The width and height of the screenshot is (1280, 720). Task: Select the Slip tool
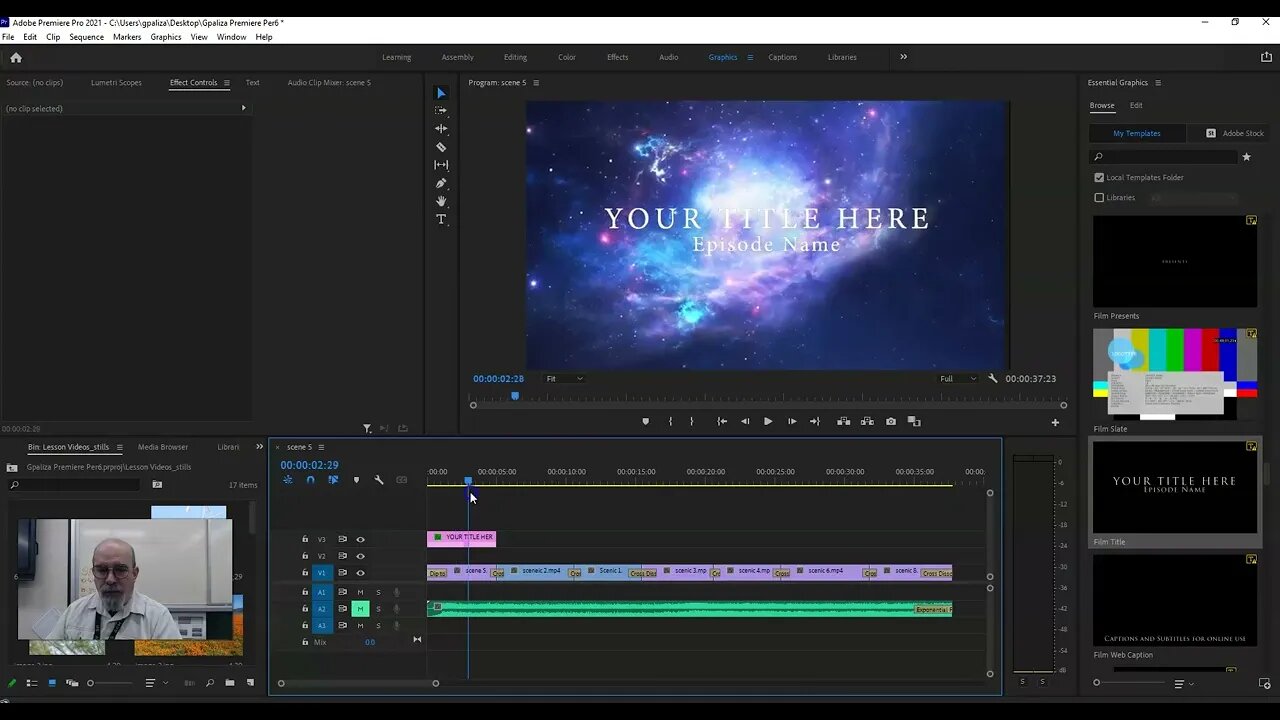click(x=441, y=165)
